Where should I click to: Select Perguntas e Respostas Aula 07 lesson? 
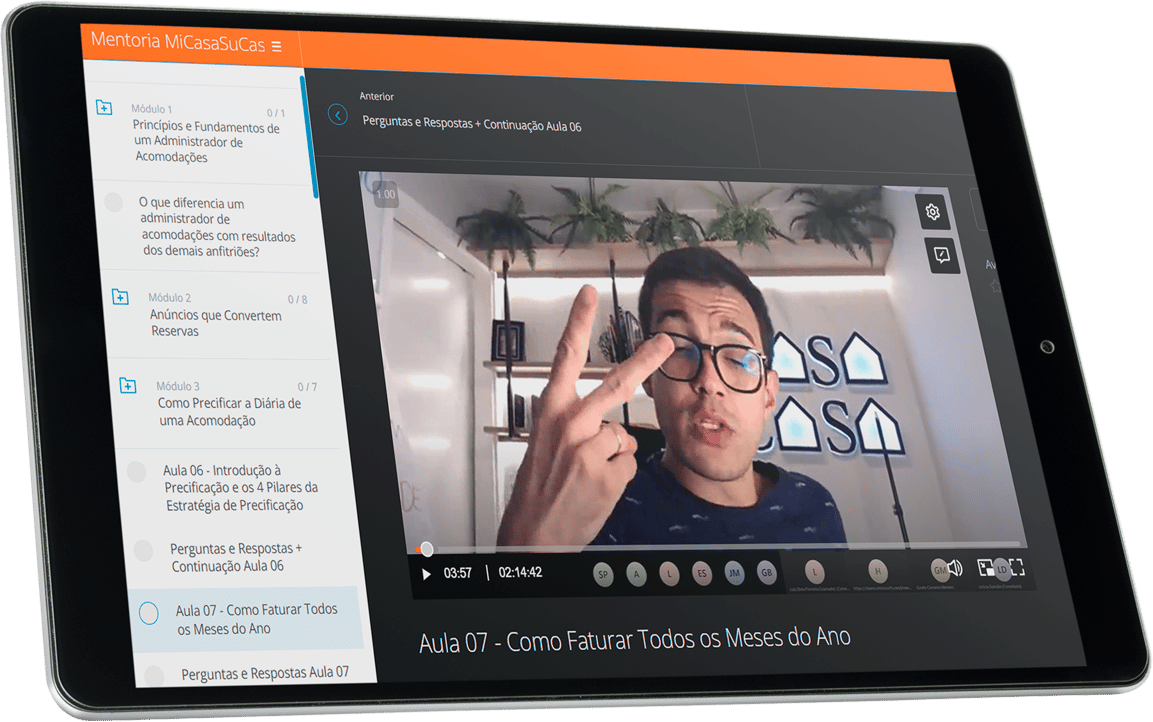(x=265, y=673)
